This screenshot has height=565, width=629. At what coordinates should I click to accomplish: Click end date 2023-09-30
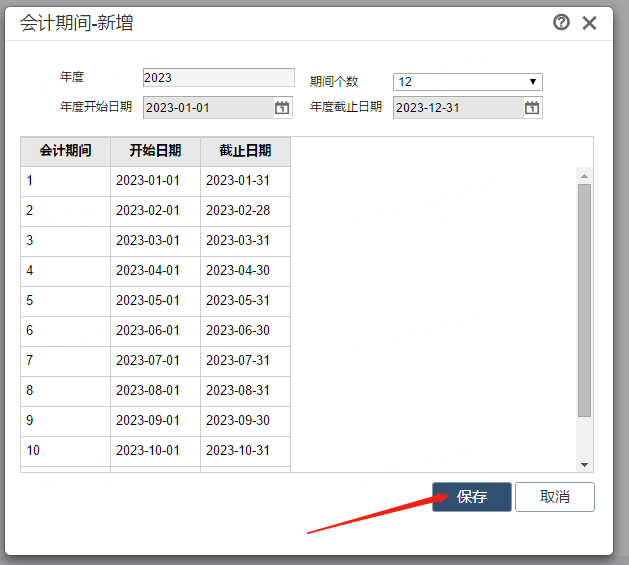tap(246, 421)
